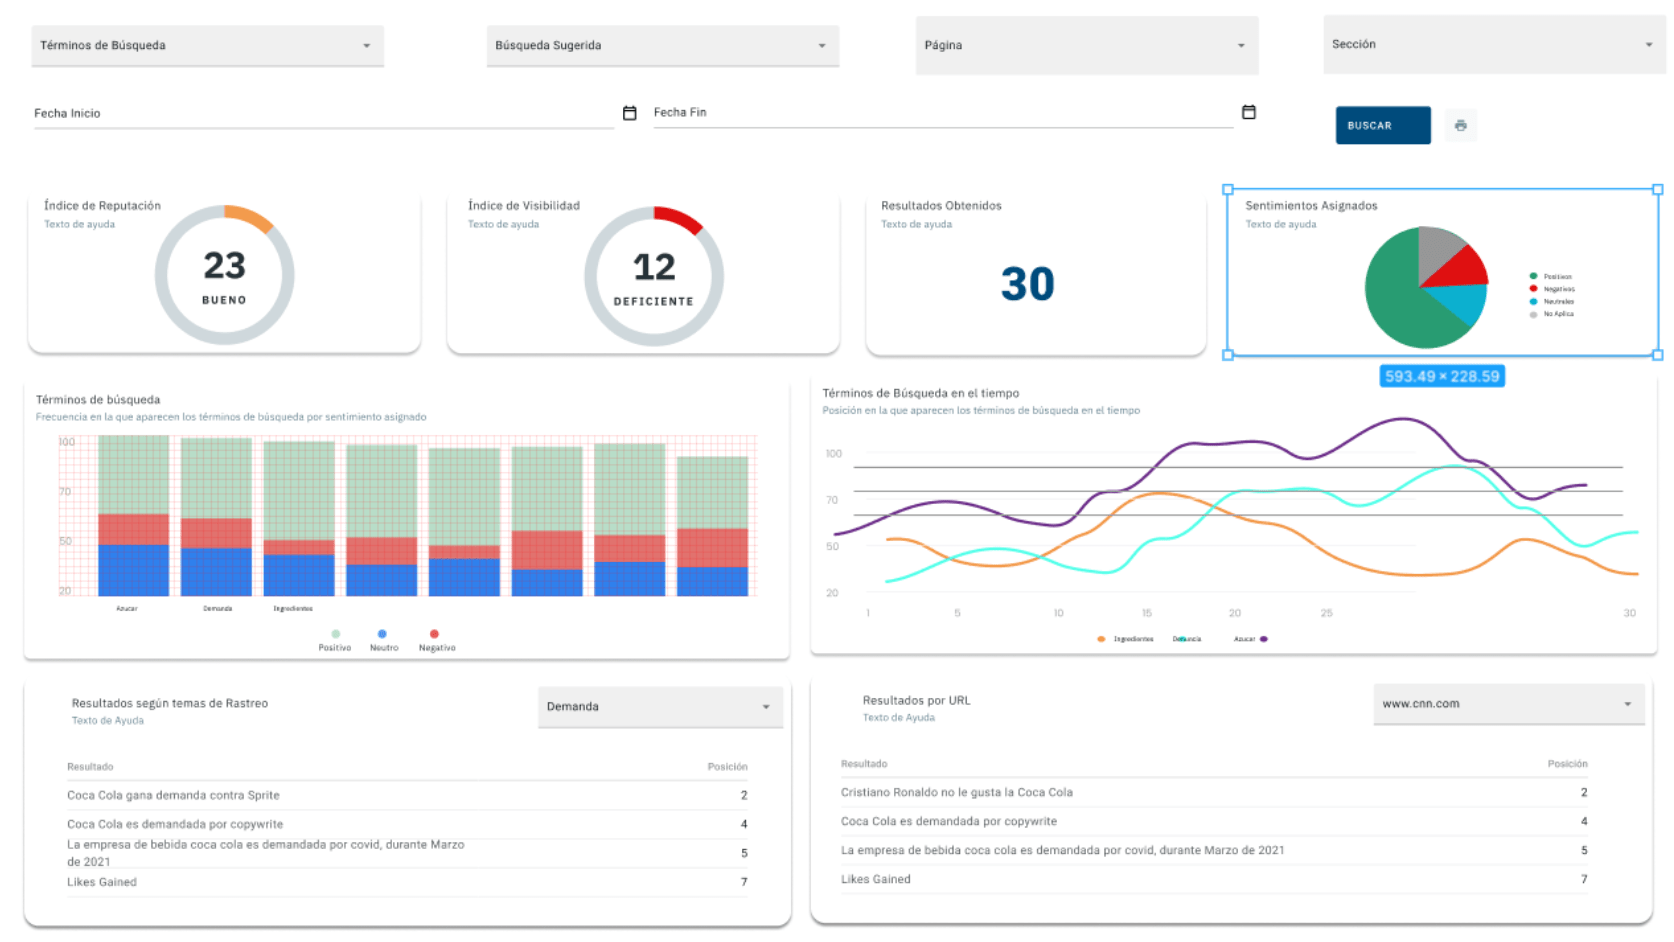Click the Azucar stacked bar

pos(133,516)
